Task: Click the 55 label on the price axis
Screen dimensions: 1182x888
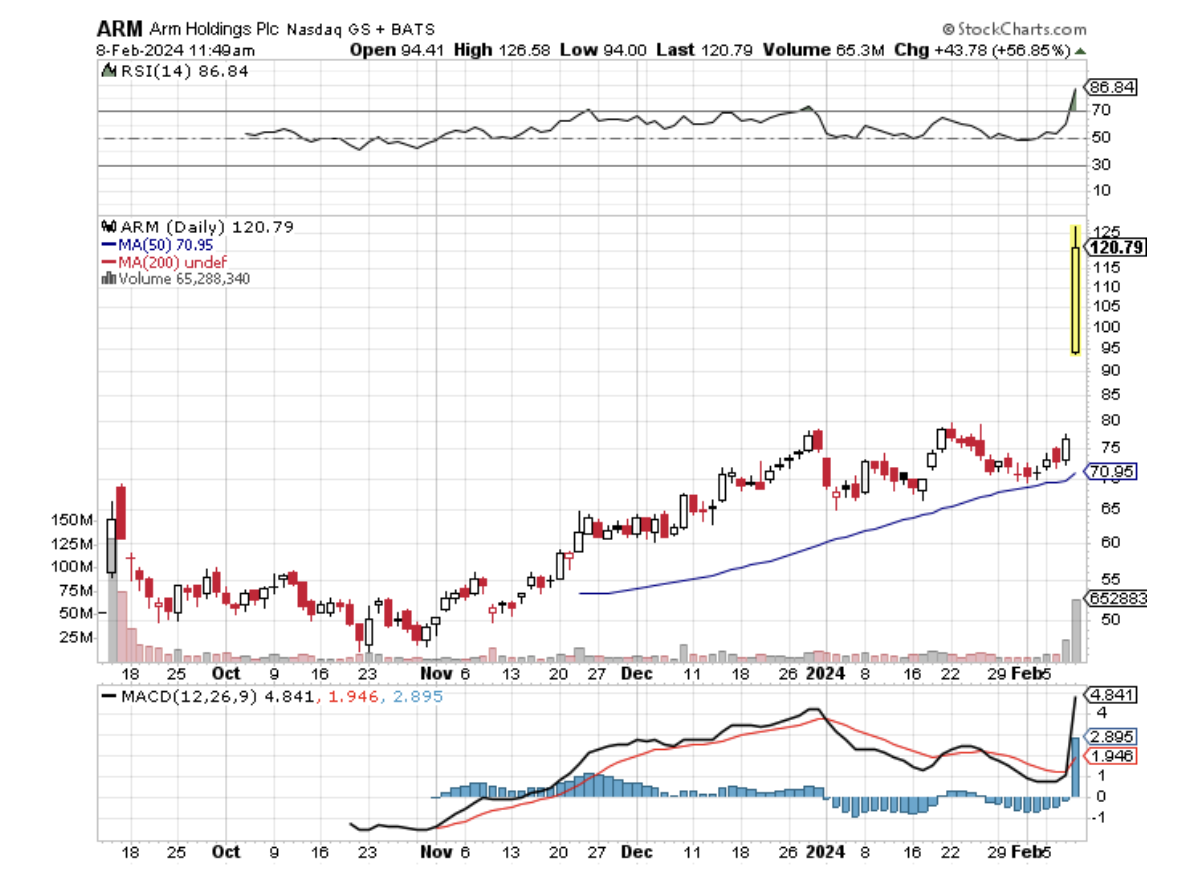Action: 1110,580
